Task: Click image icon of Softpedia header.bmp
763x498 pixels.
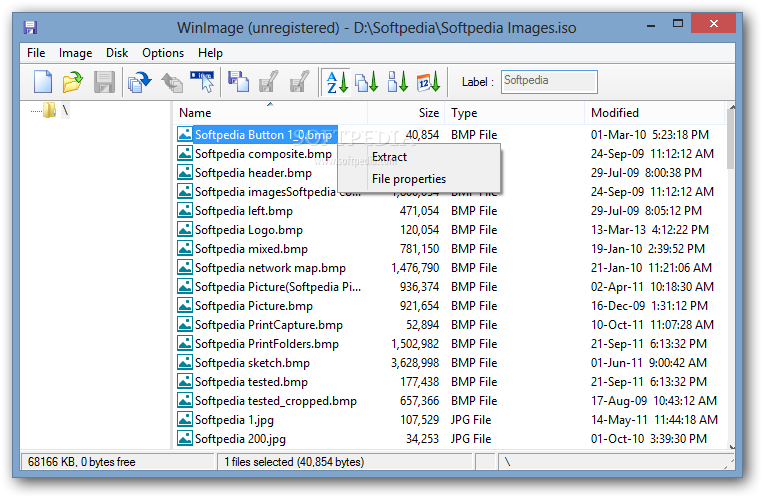Action: pyautogui.click(x=184, y=172)
